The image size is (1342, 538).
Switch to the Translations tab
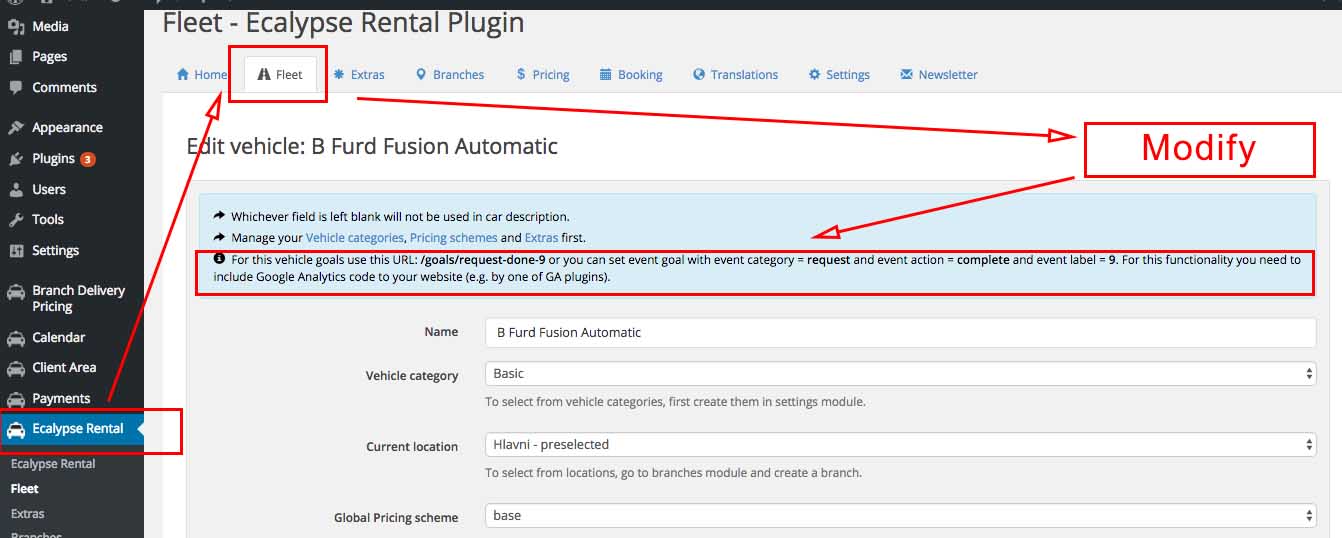pos(735,74)
